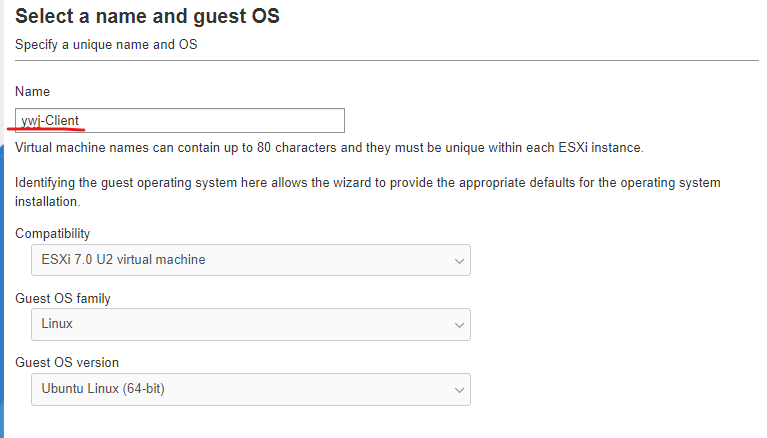
Task: Click the Guest OS version label
Action: (x=67, y=363)
